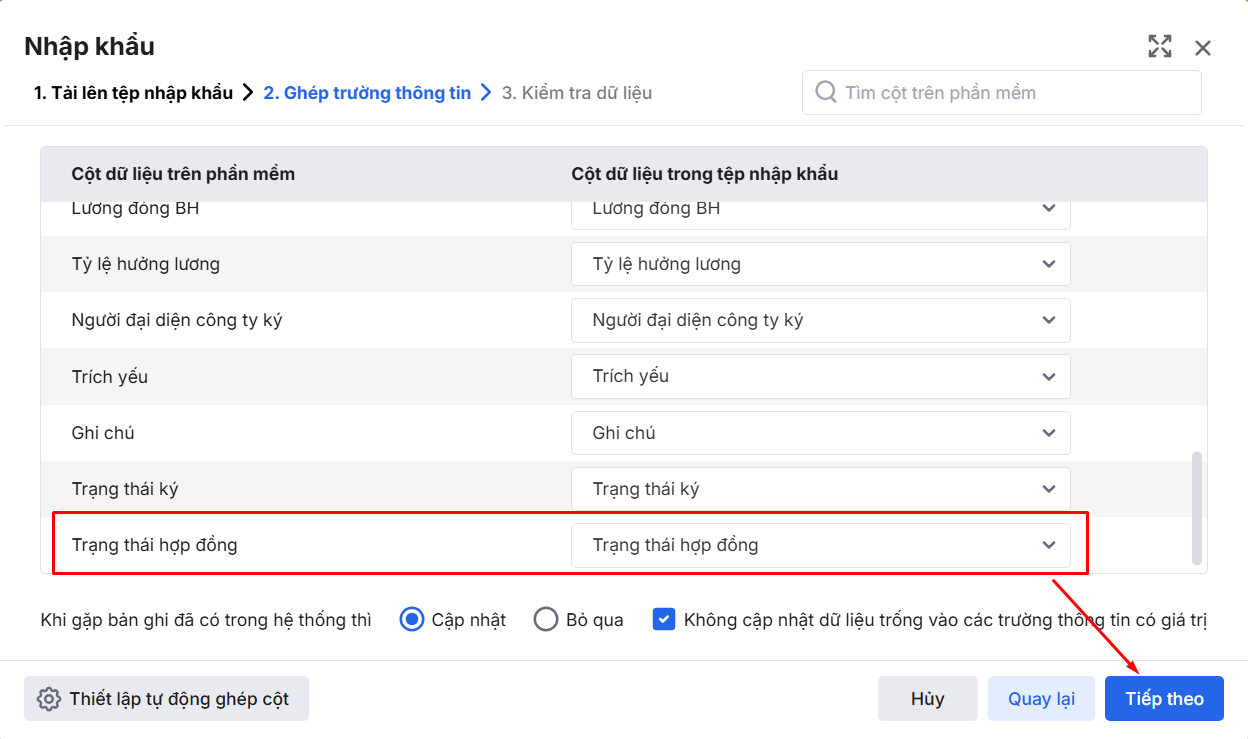Image resolution: width=1248 pixels, height=739 pixels.
Task: Click the Quay lại button
Action: point(1041,699)
